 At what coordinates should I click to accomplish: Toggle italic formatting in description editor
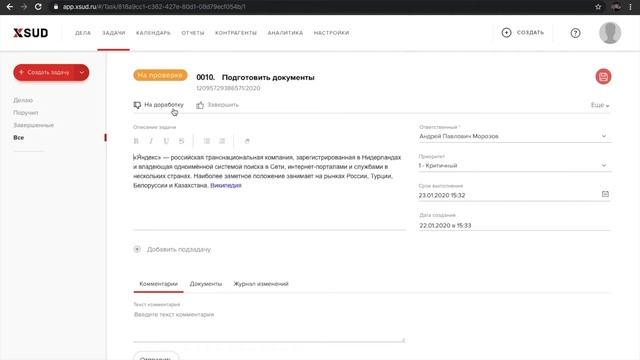[x=151, y=141]
